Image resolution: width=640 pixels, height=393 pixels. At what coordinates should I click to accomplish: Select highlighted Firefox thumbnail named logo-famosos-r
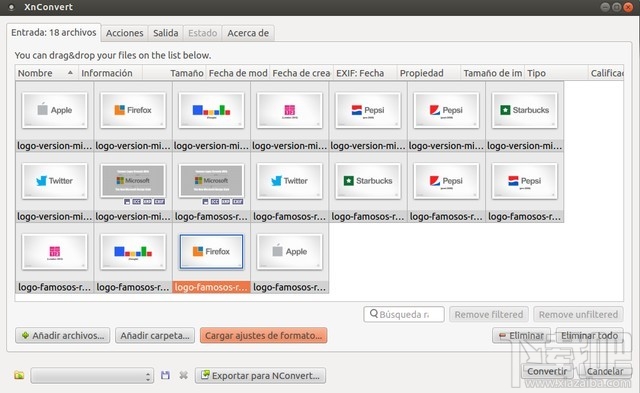click(211, 251)
